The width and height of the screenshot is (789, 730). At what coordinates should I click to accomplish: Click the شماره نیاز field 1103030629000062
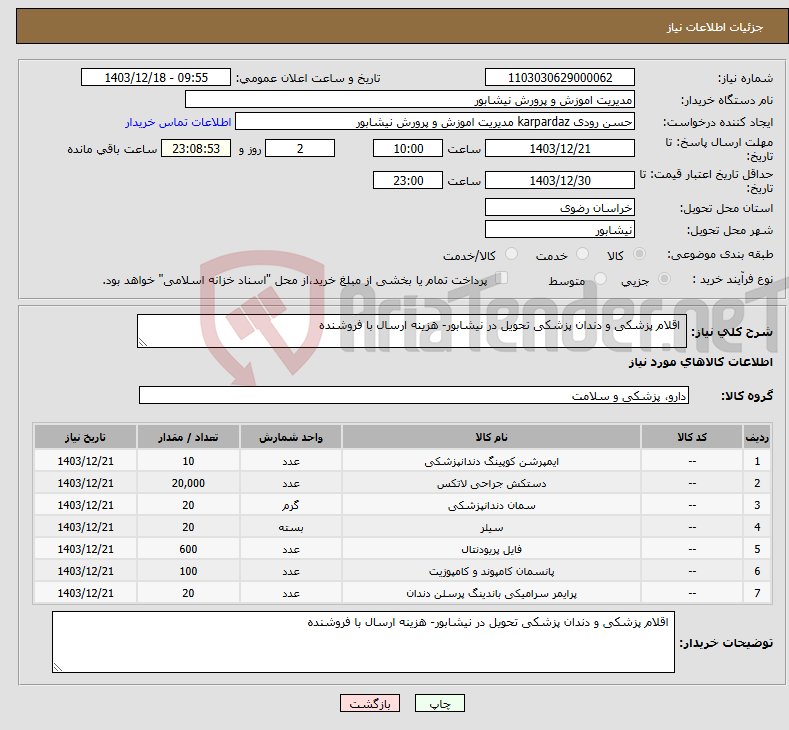point(560,77)
